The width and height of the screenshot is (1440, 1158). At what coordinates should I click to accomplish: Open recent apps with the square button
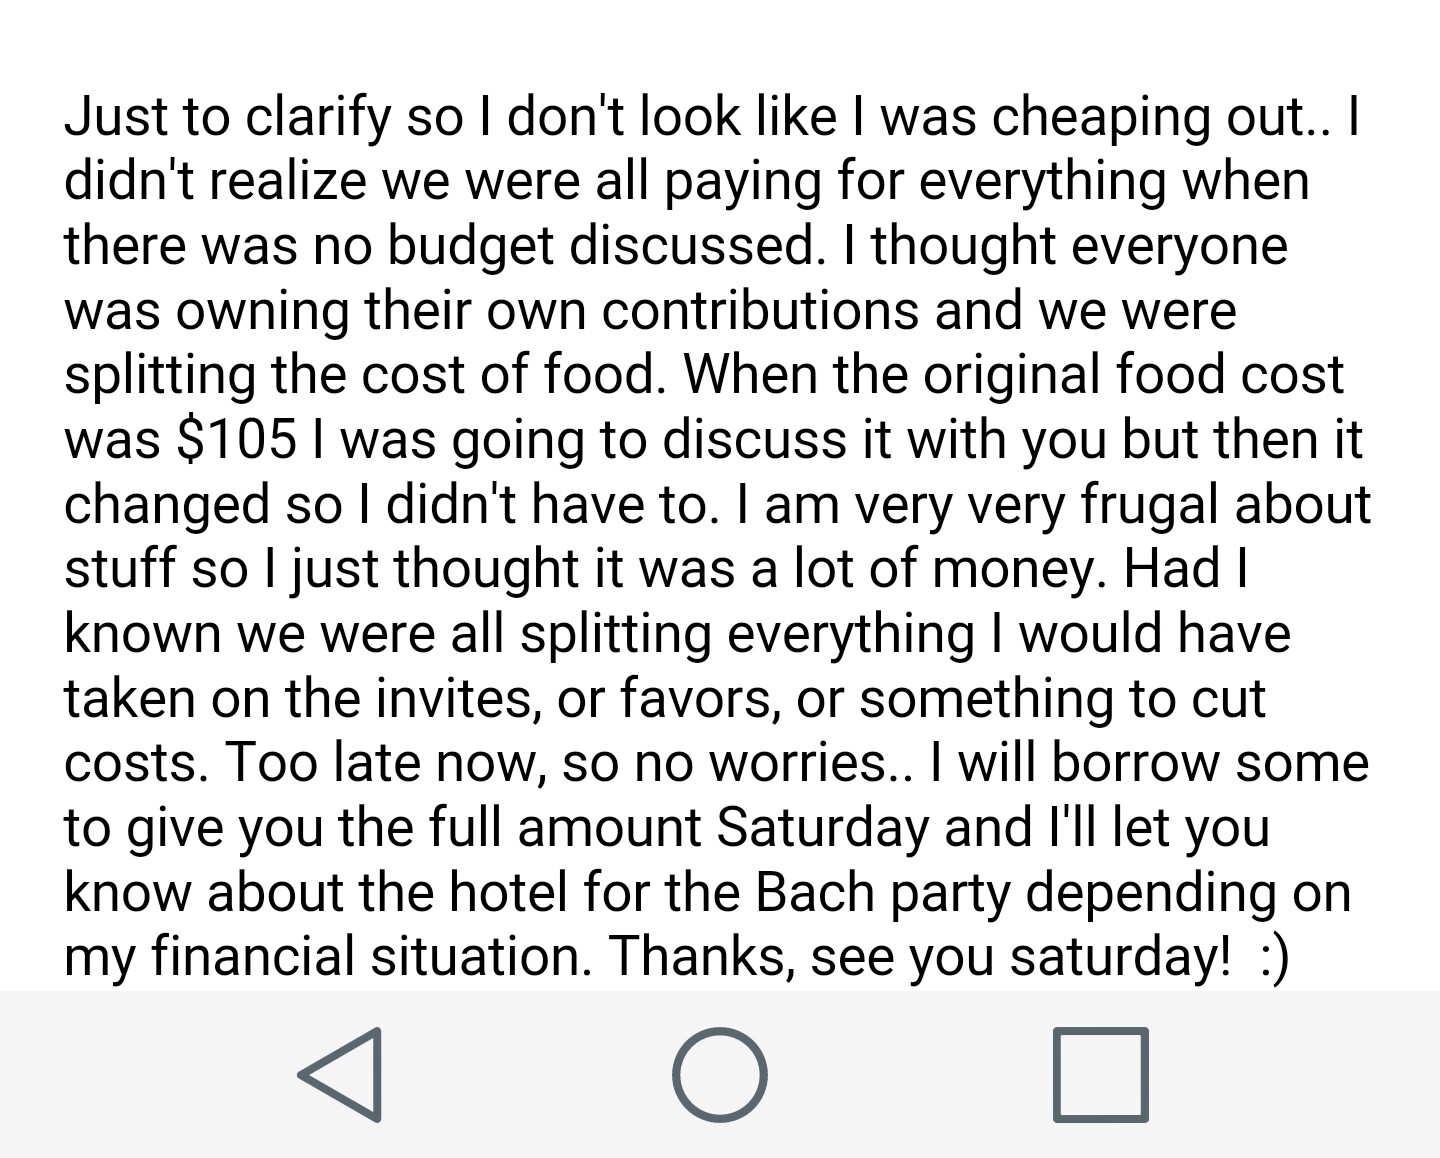coord(1100,1074)
